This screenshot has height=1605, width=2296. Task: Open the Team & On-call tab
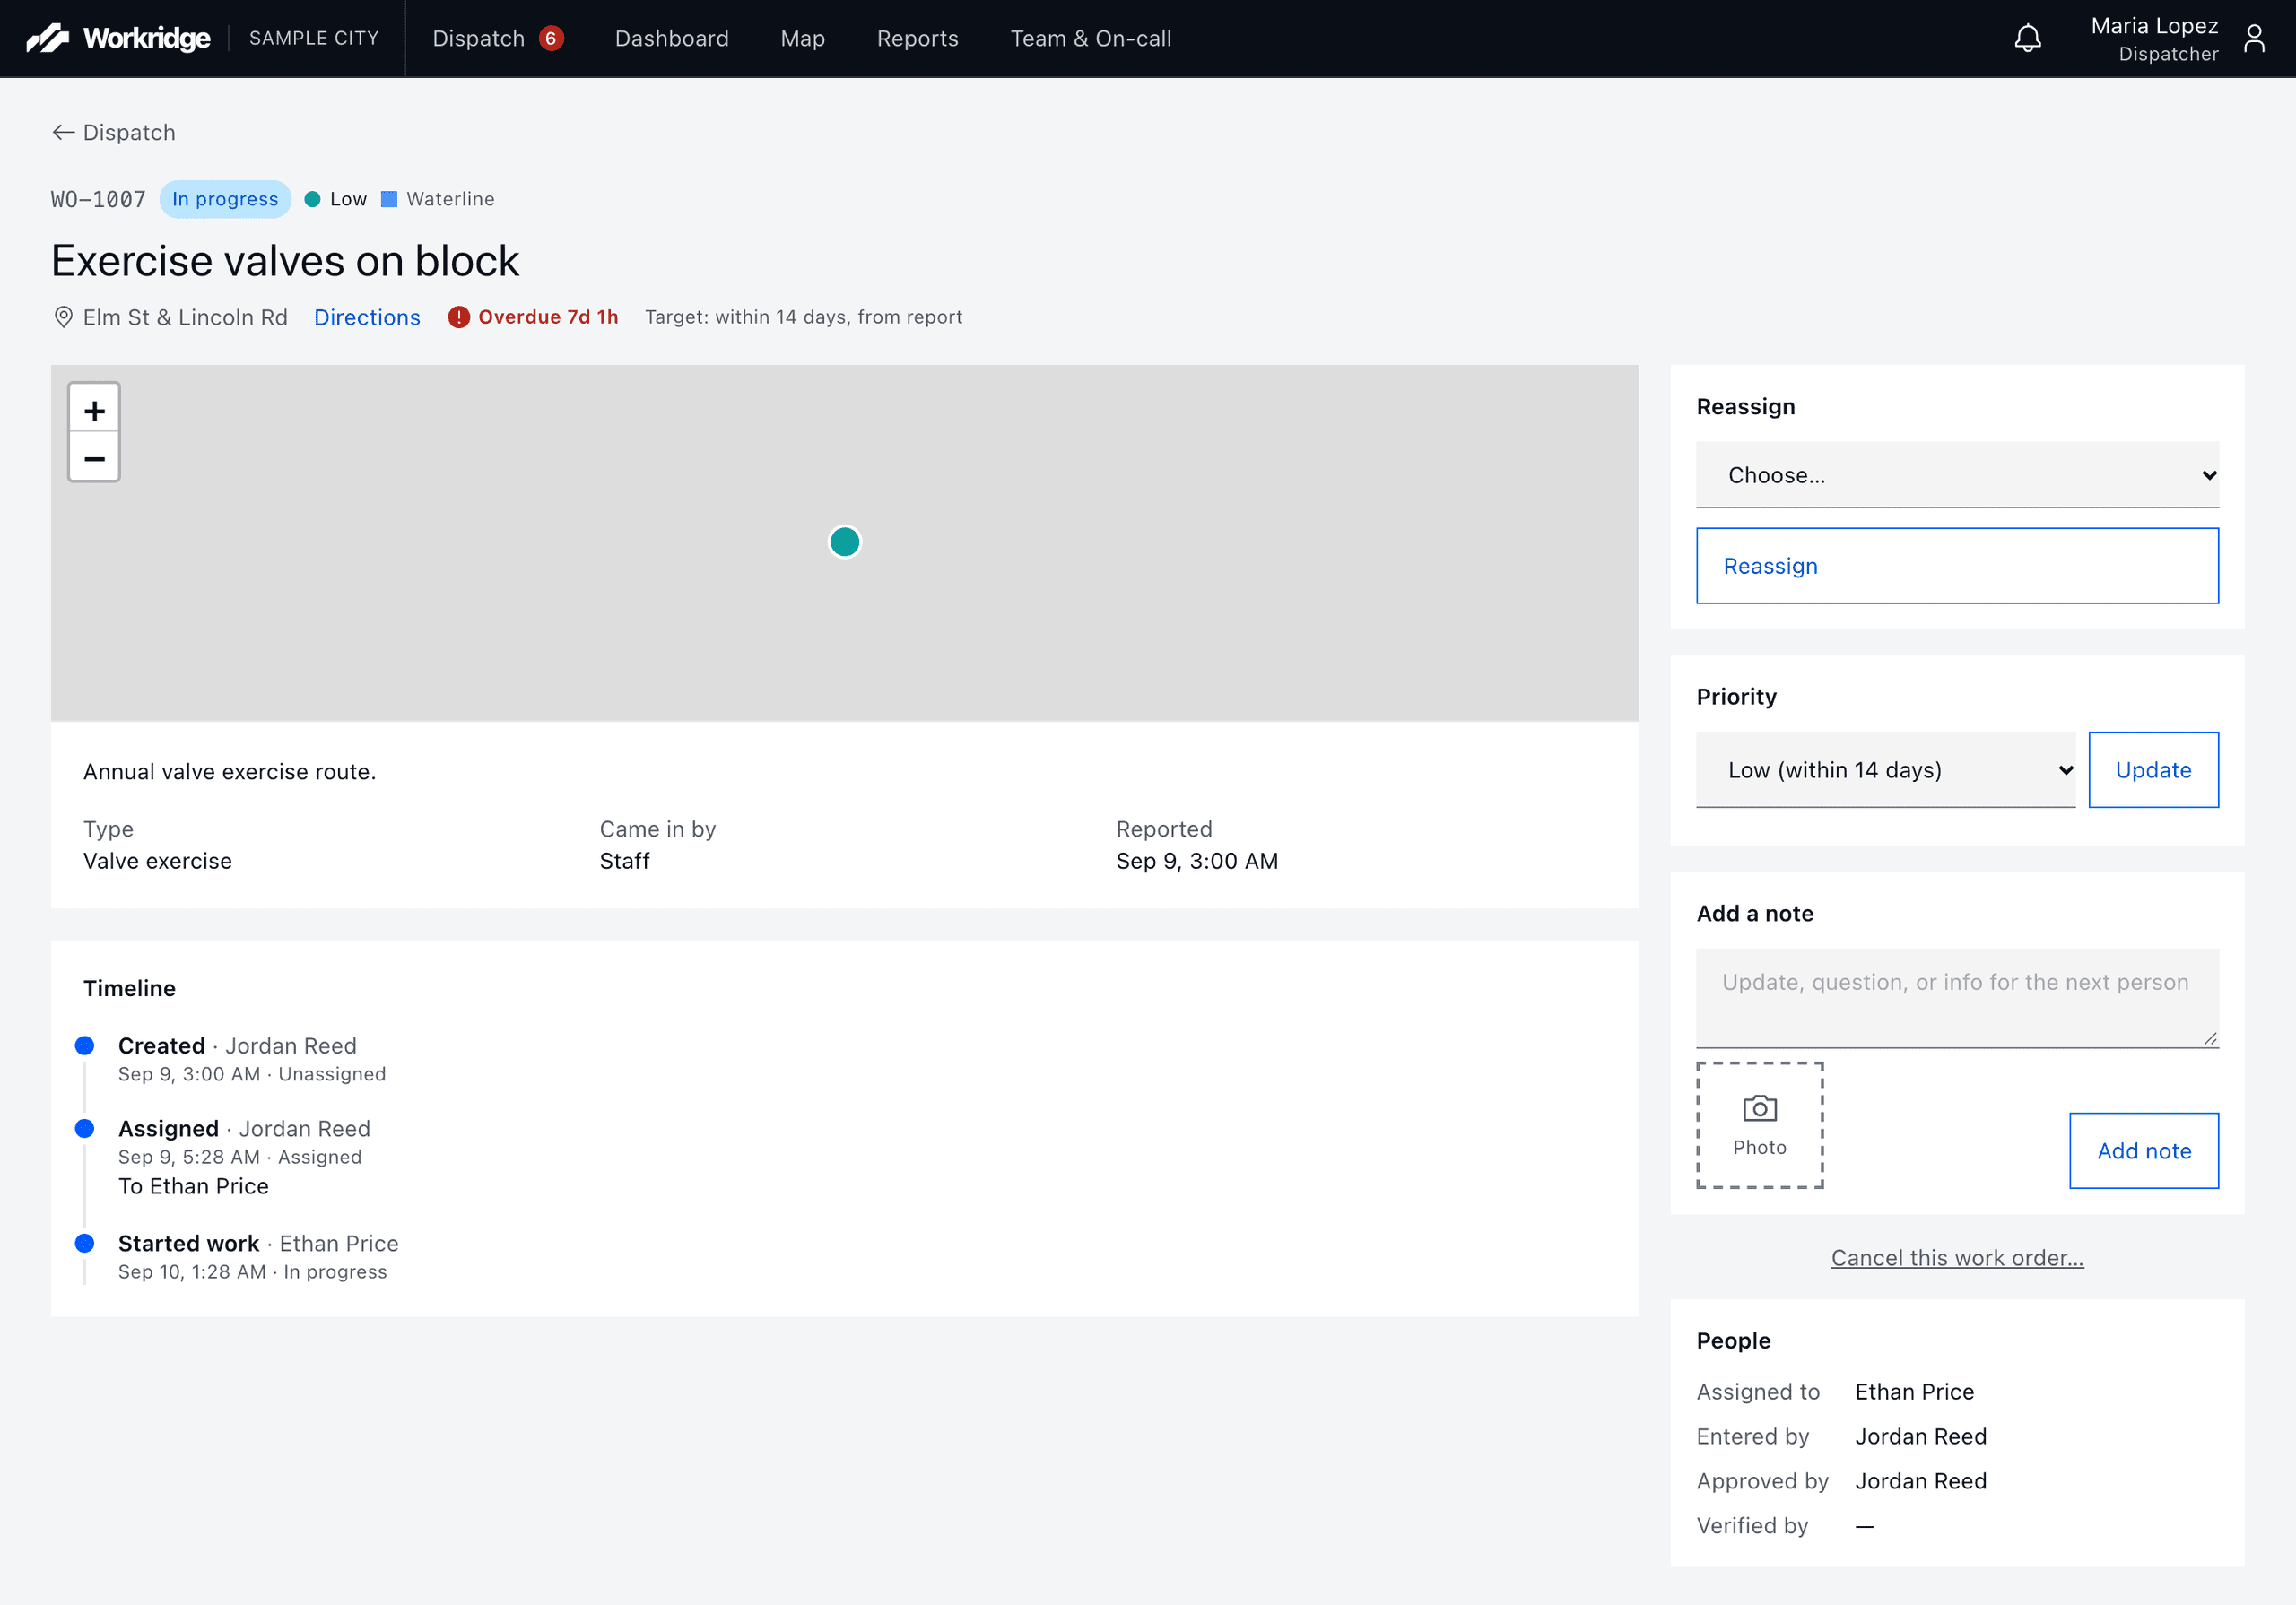pos(1091,38)
